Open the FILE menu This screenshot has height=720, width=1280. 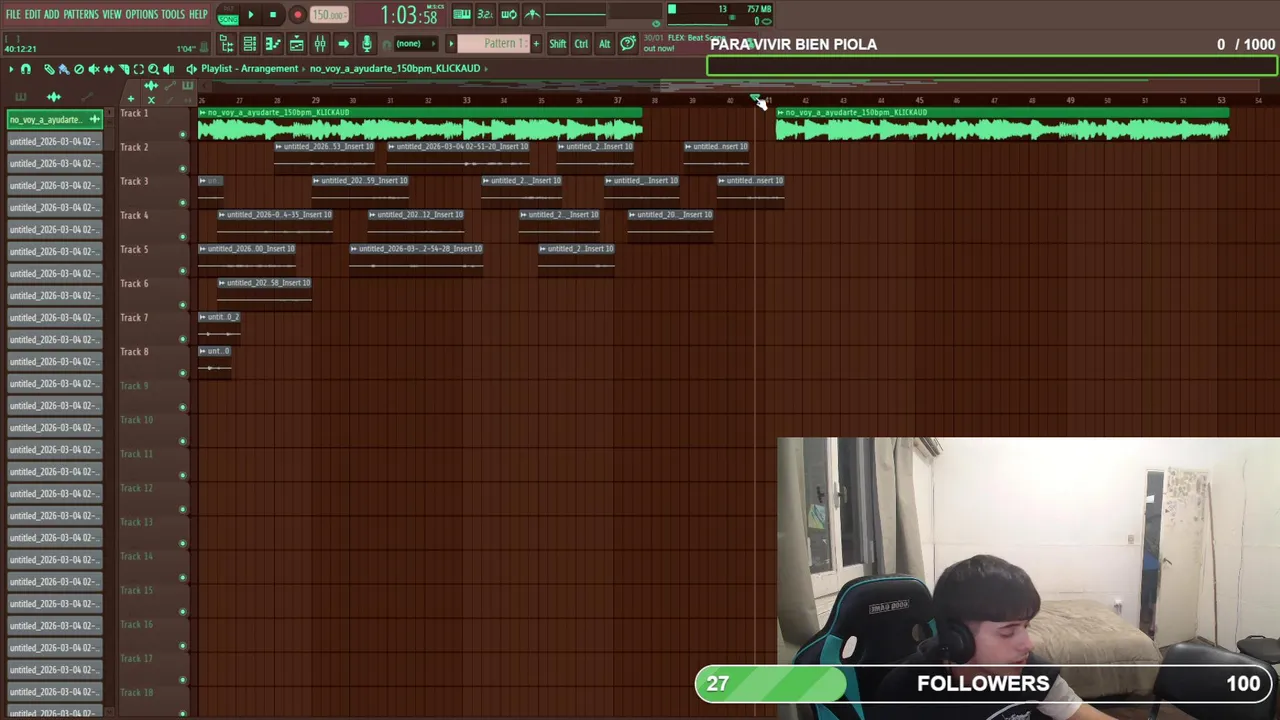point(13,14)
